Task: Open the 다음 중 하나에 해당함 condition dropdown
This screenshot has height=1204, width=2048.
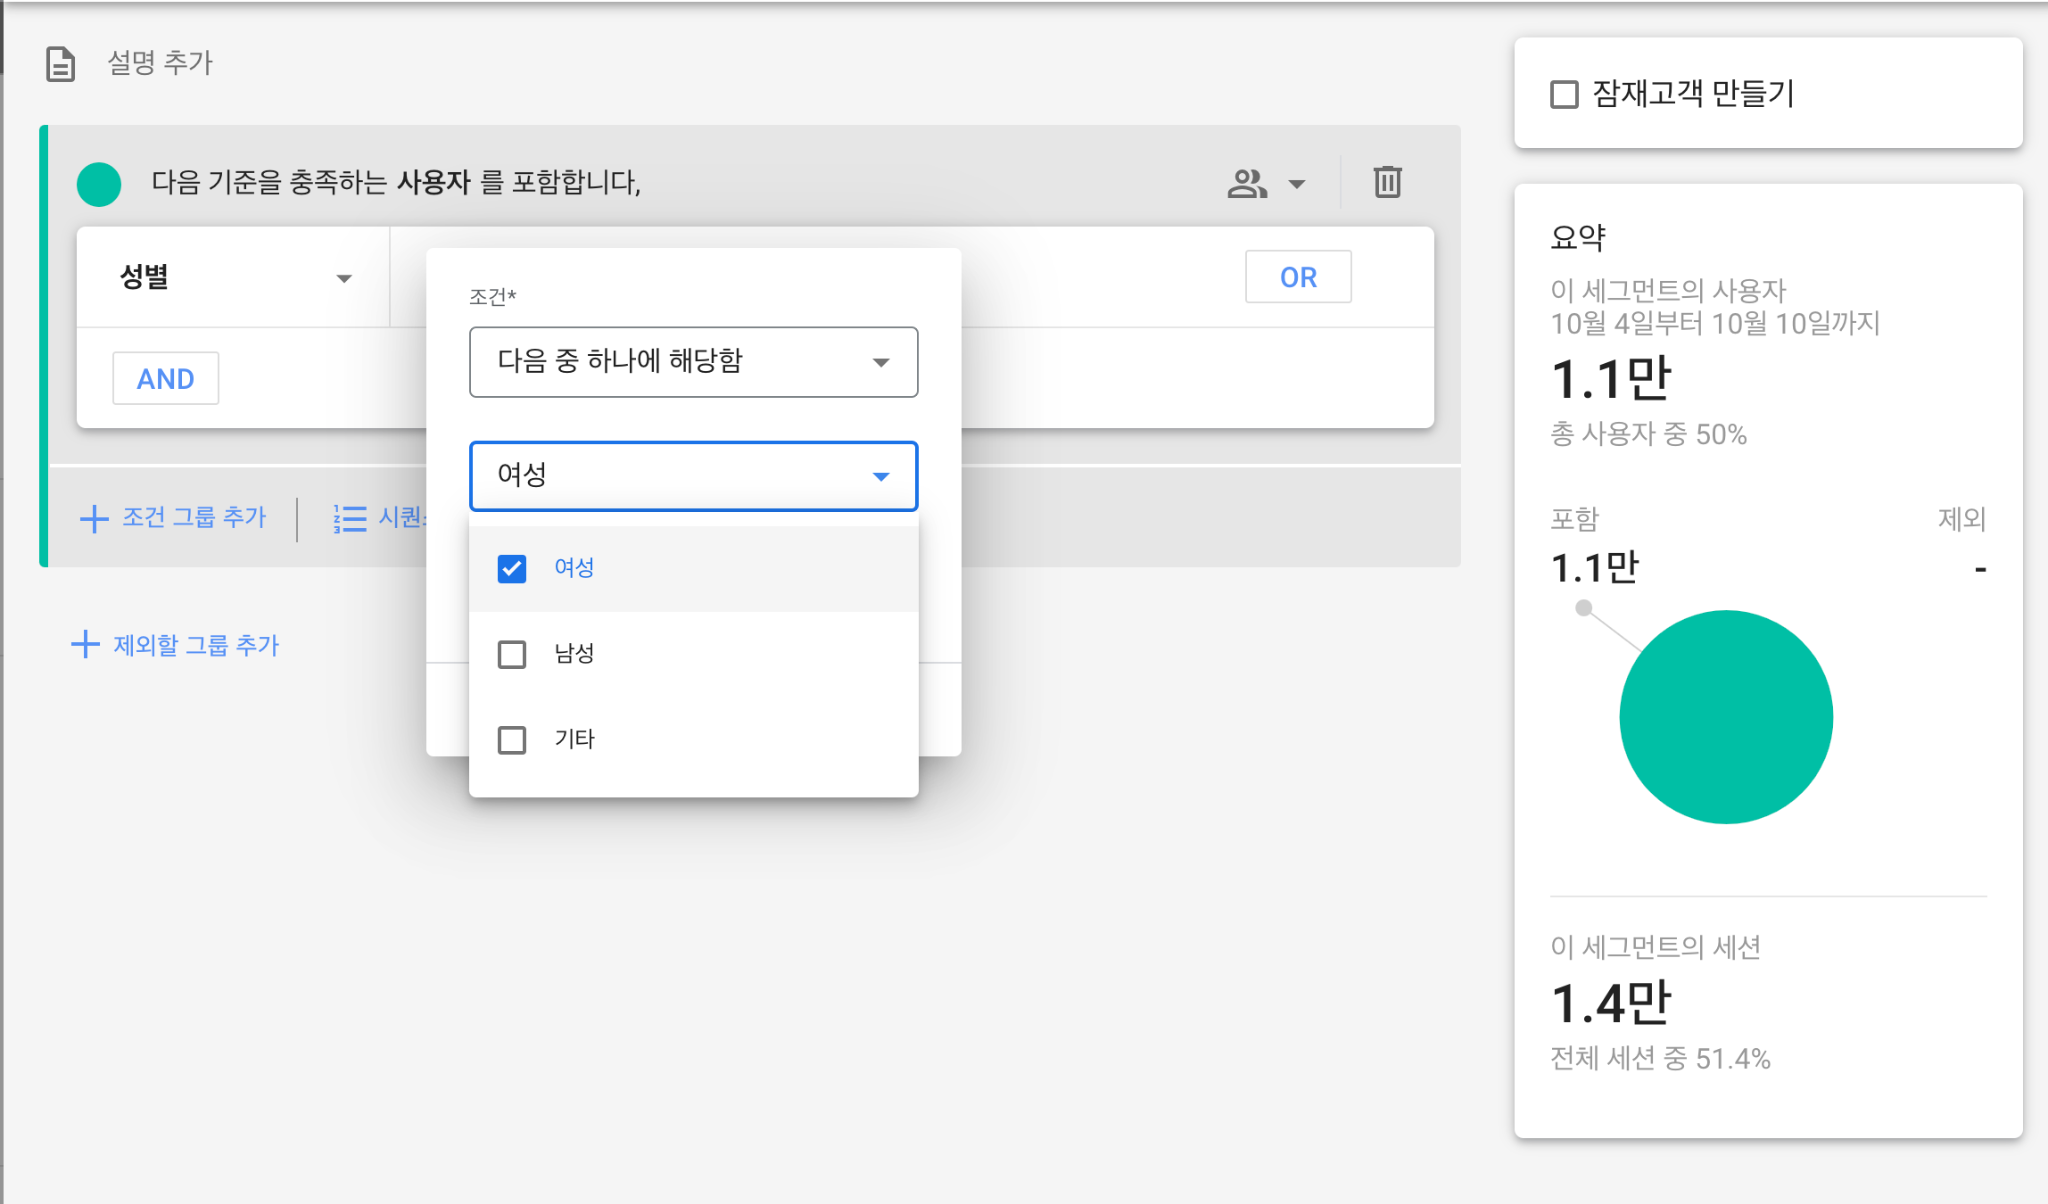Action: click(693, 362)
